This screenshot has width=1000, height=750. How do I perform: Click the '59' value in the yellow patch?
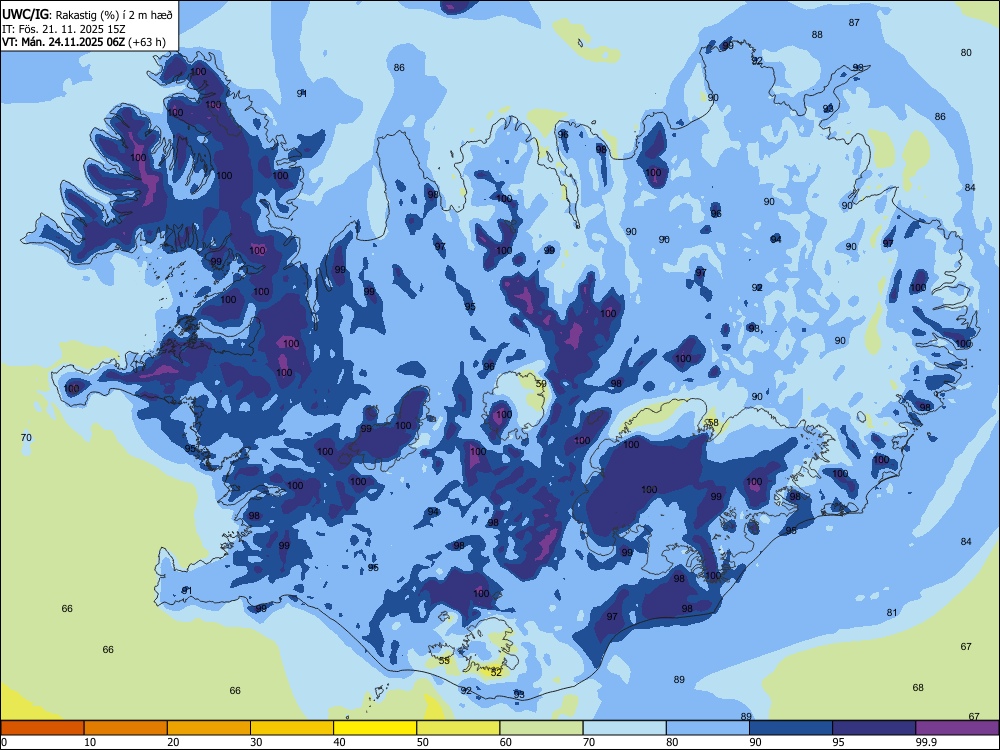click(x=541, y=384)
